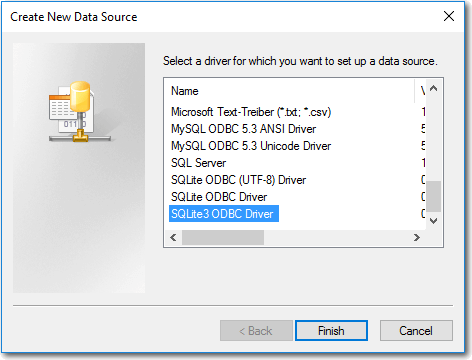
Task: Select the Microsoft Text-Treiber driver
Action: tap(251, 112)
